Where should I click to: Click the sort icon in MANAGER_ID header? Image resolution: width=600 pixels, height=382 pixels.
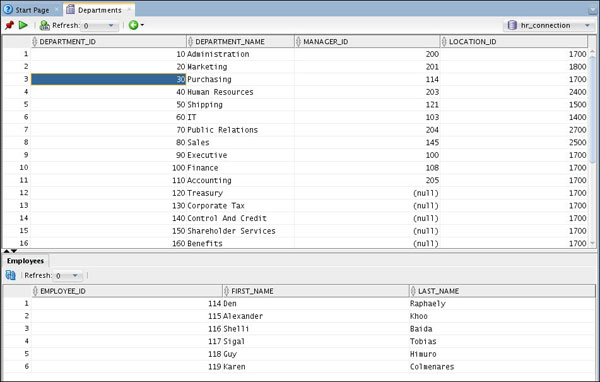pos(298,41)
